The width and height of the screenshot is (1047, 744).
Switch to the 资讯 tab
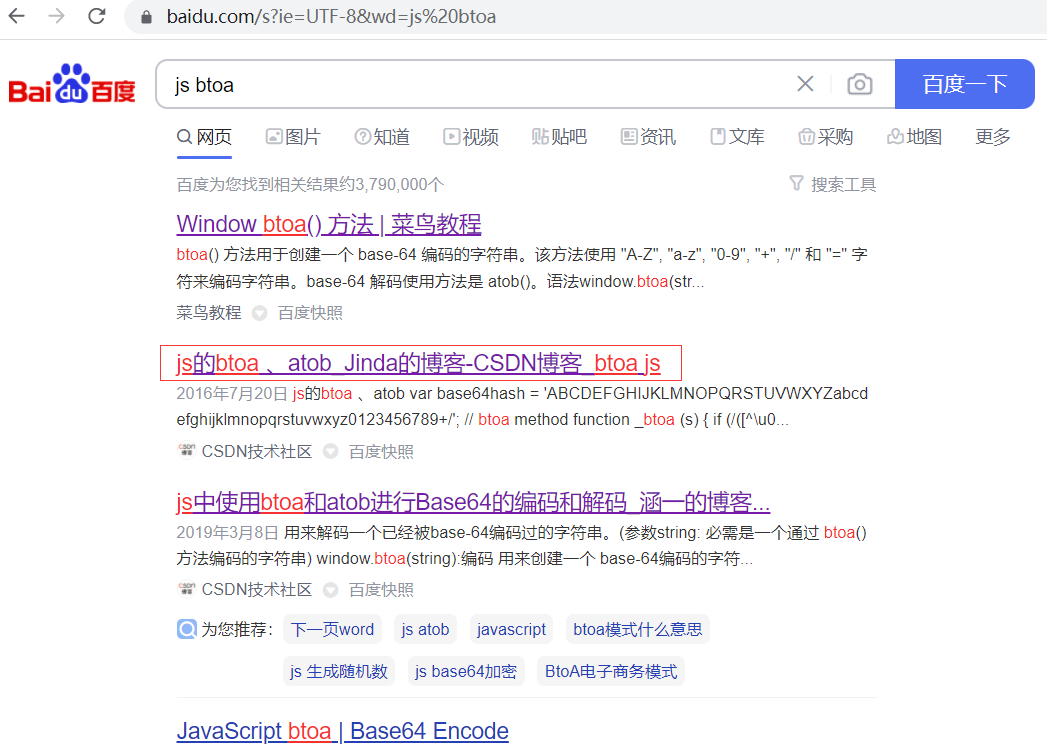(648, 137)
